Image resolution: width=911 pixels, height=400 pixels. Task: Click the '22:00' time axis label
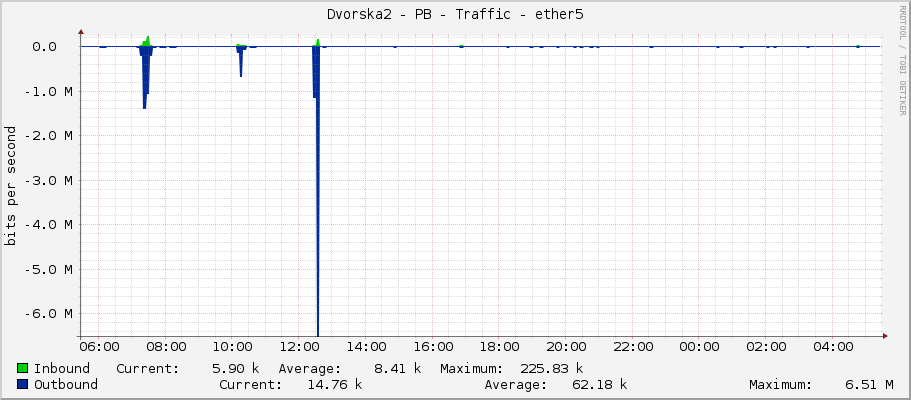pos(633,347)
